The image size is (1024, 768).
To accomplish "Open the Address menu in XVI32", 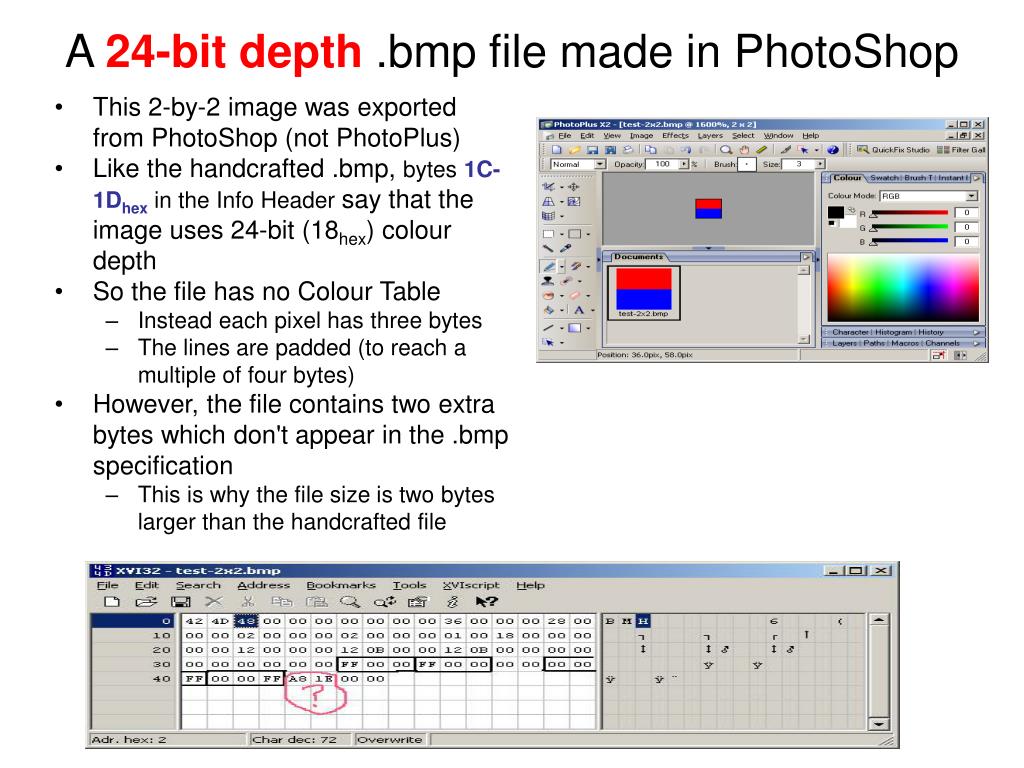I will [x=264, y=586].
